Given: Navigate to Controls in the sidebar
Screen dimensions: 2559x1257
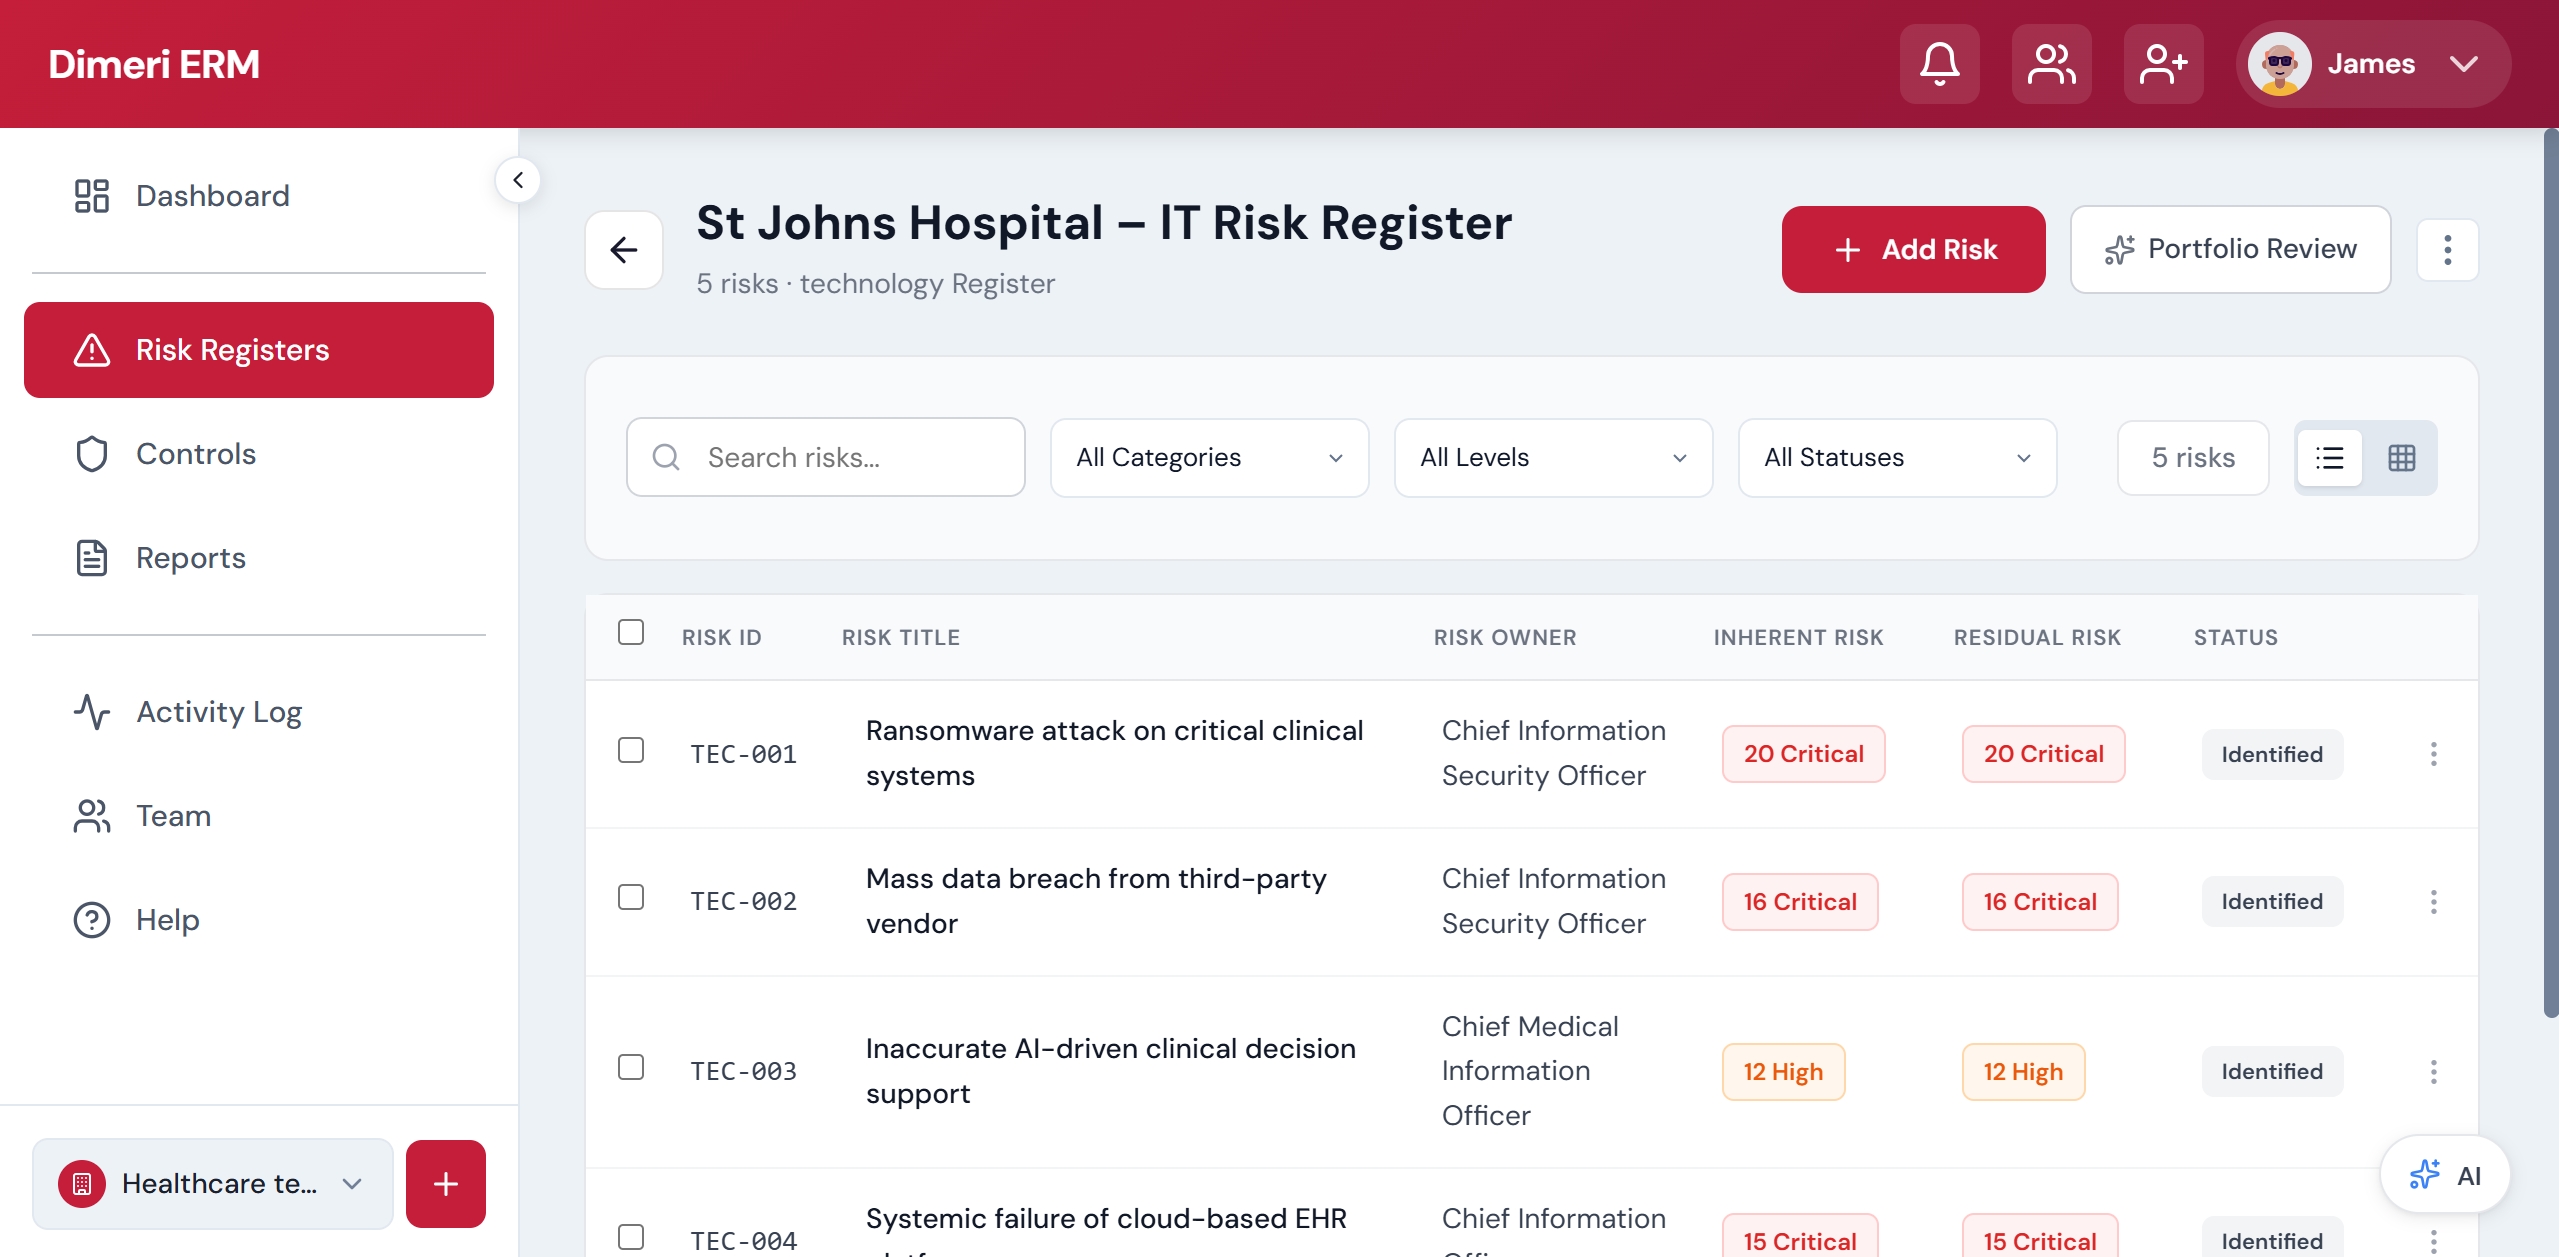Looking at the screenshot, I should pyautogui.click(x=196, y=454).
